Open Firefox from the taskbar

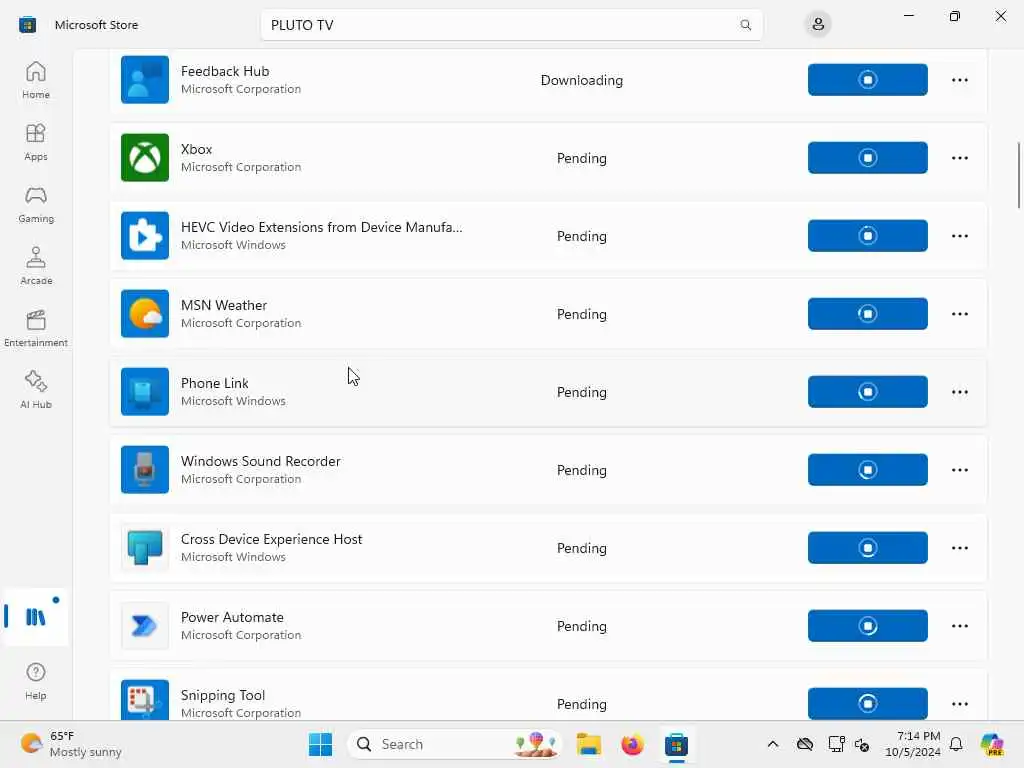pos(632,744)
